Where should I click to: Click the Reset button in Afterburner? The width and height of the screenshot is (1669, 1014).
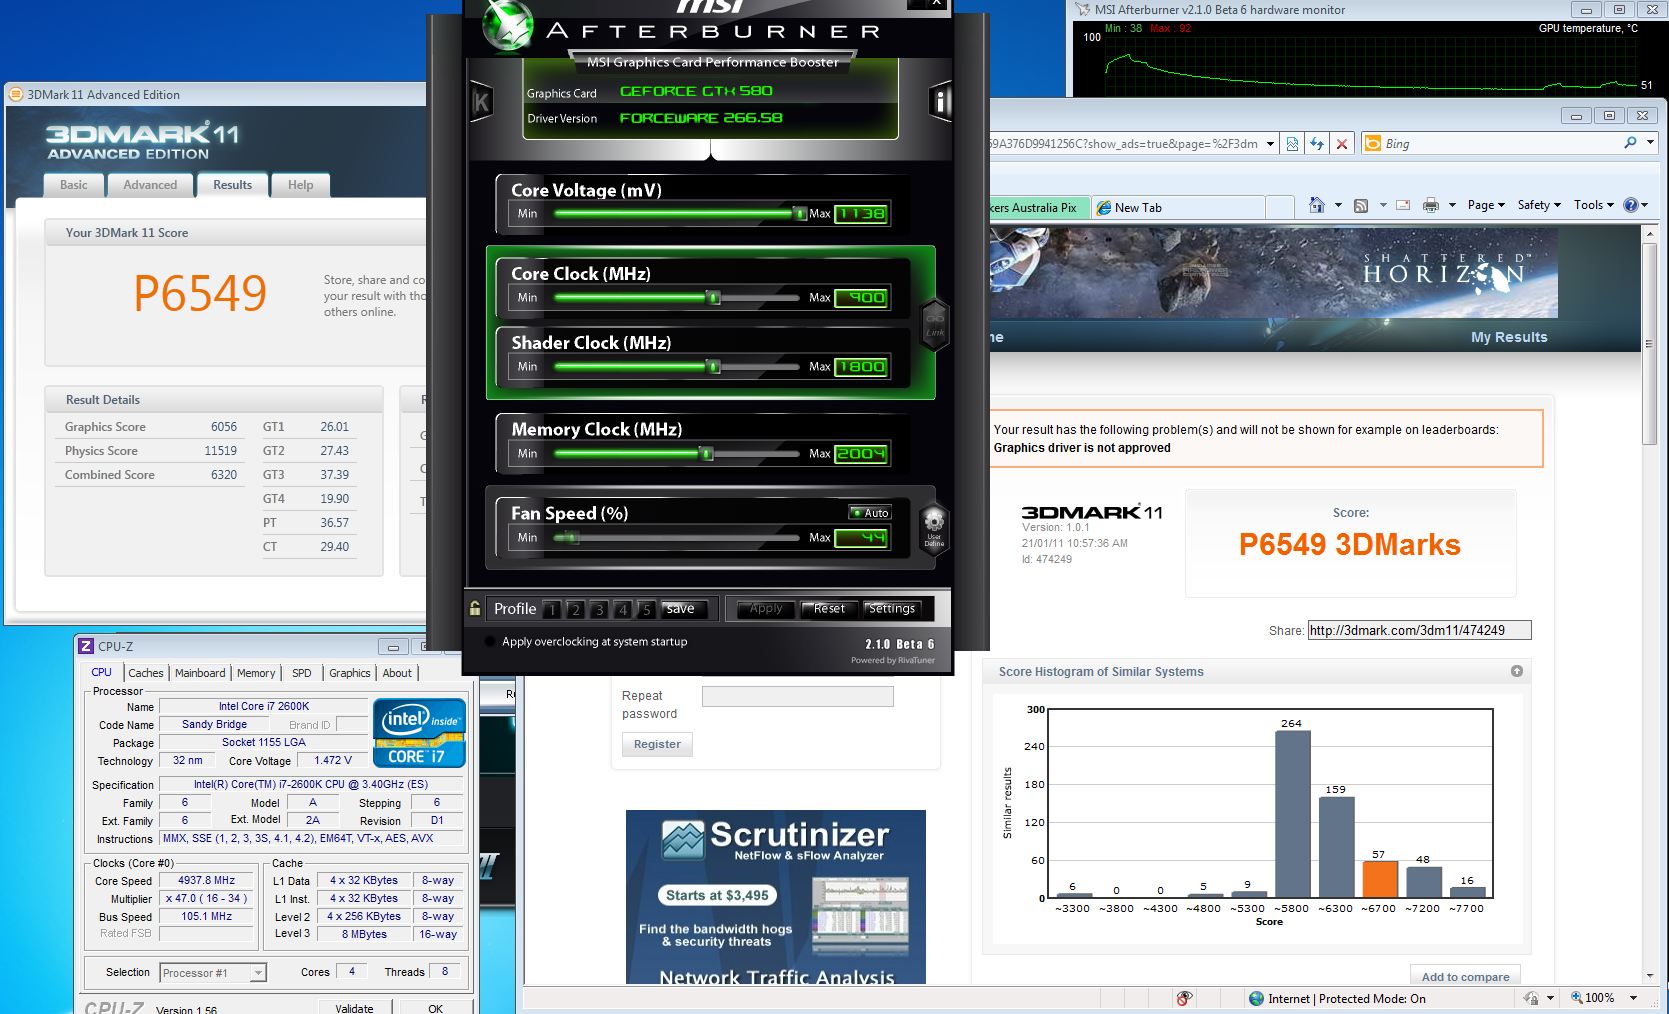point(829,609)
